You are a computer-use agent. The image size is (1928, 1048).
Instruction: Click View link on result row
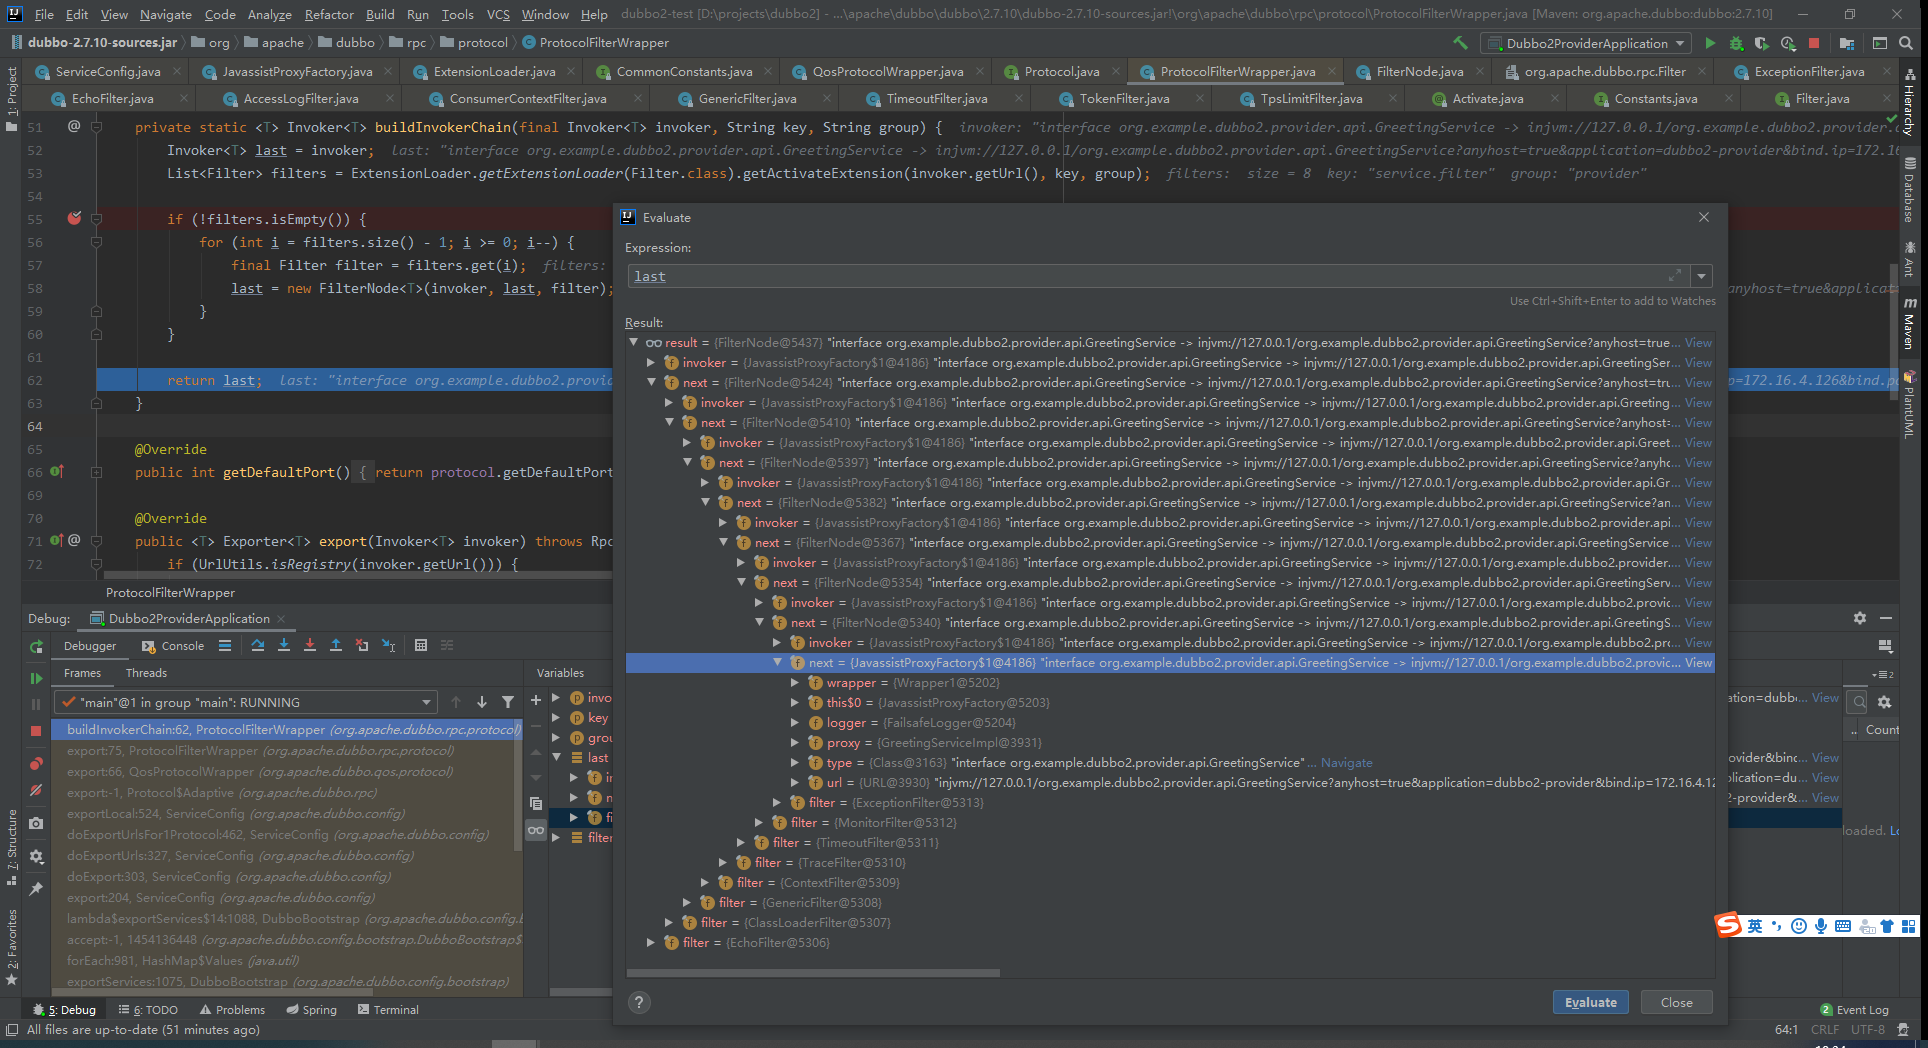(x=1698, y=342)
